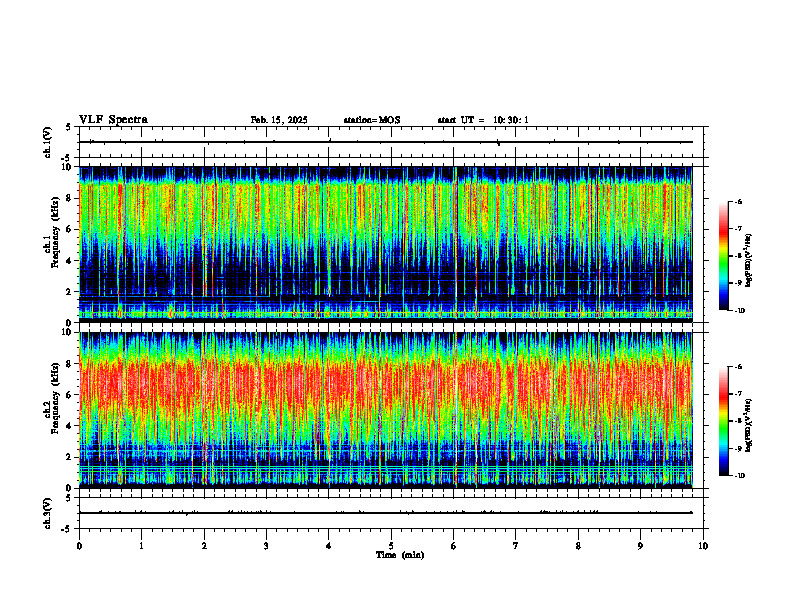Click the ch.1 "Frequency (kHz)" axis label
792x612 pixels.
pyautogui.click(x=55, y=232)
